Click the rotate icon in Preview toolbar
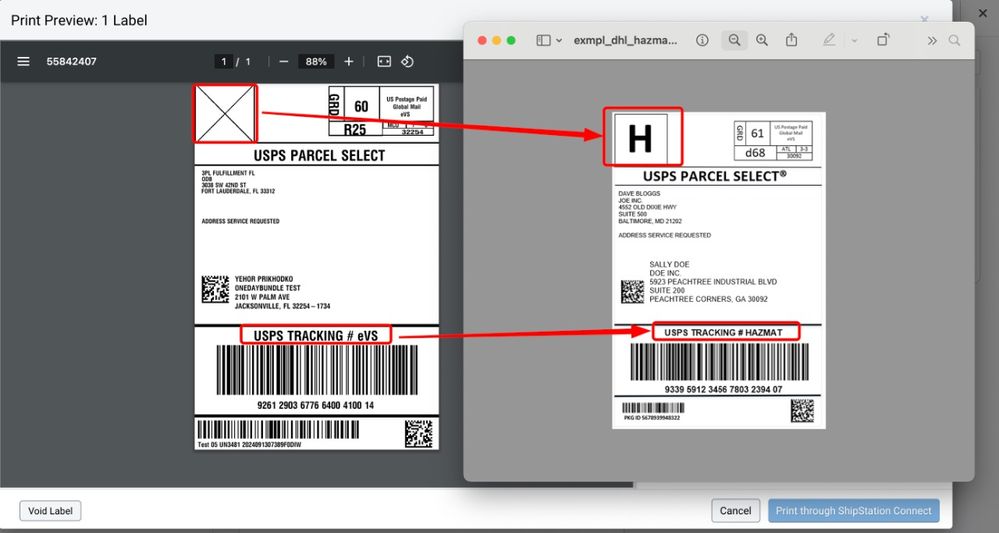The height and width of the screenshot is (533, 999). pyautogui.click(x=884, y=41)
